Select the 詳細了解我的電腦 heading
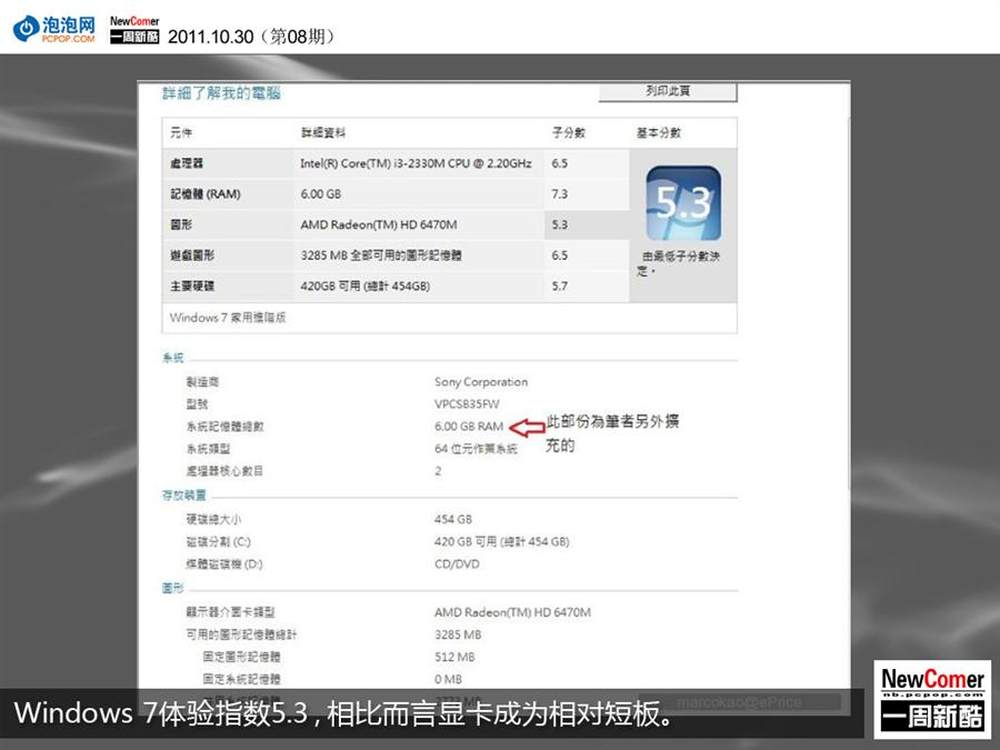1000x750 pixels. click(221, 93)
